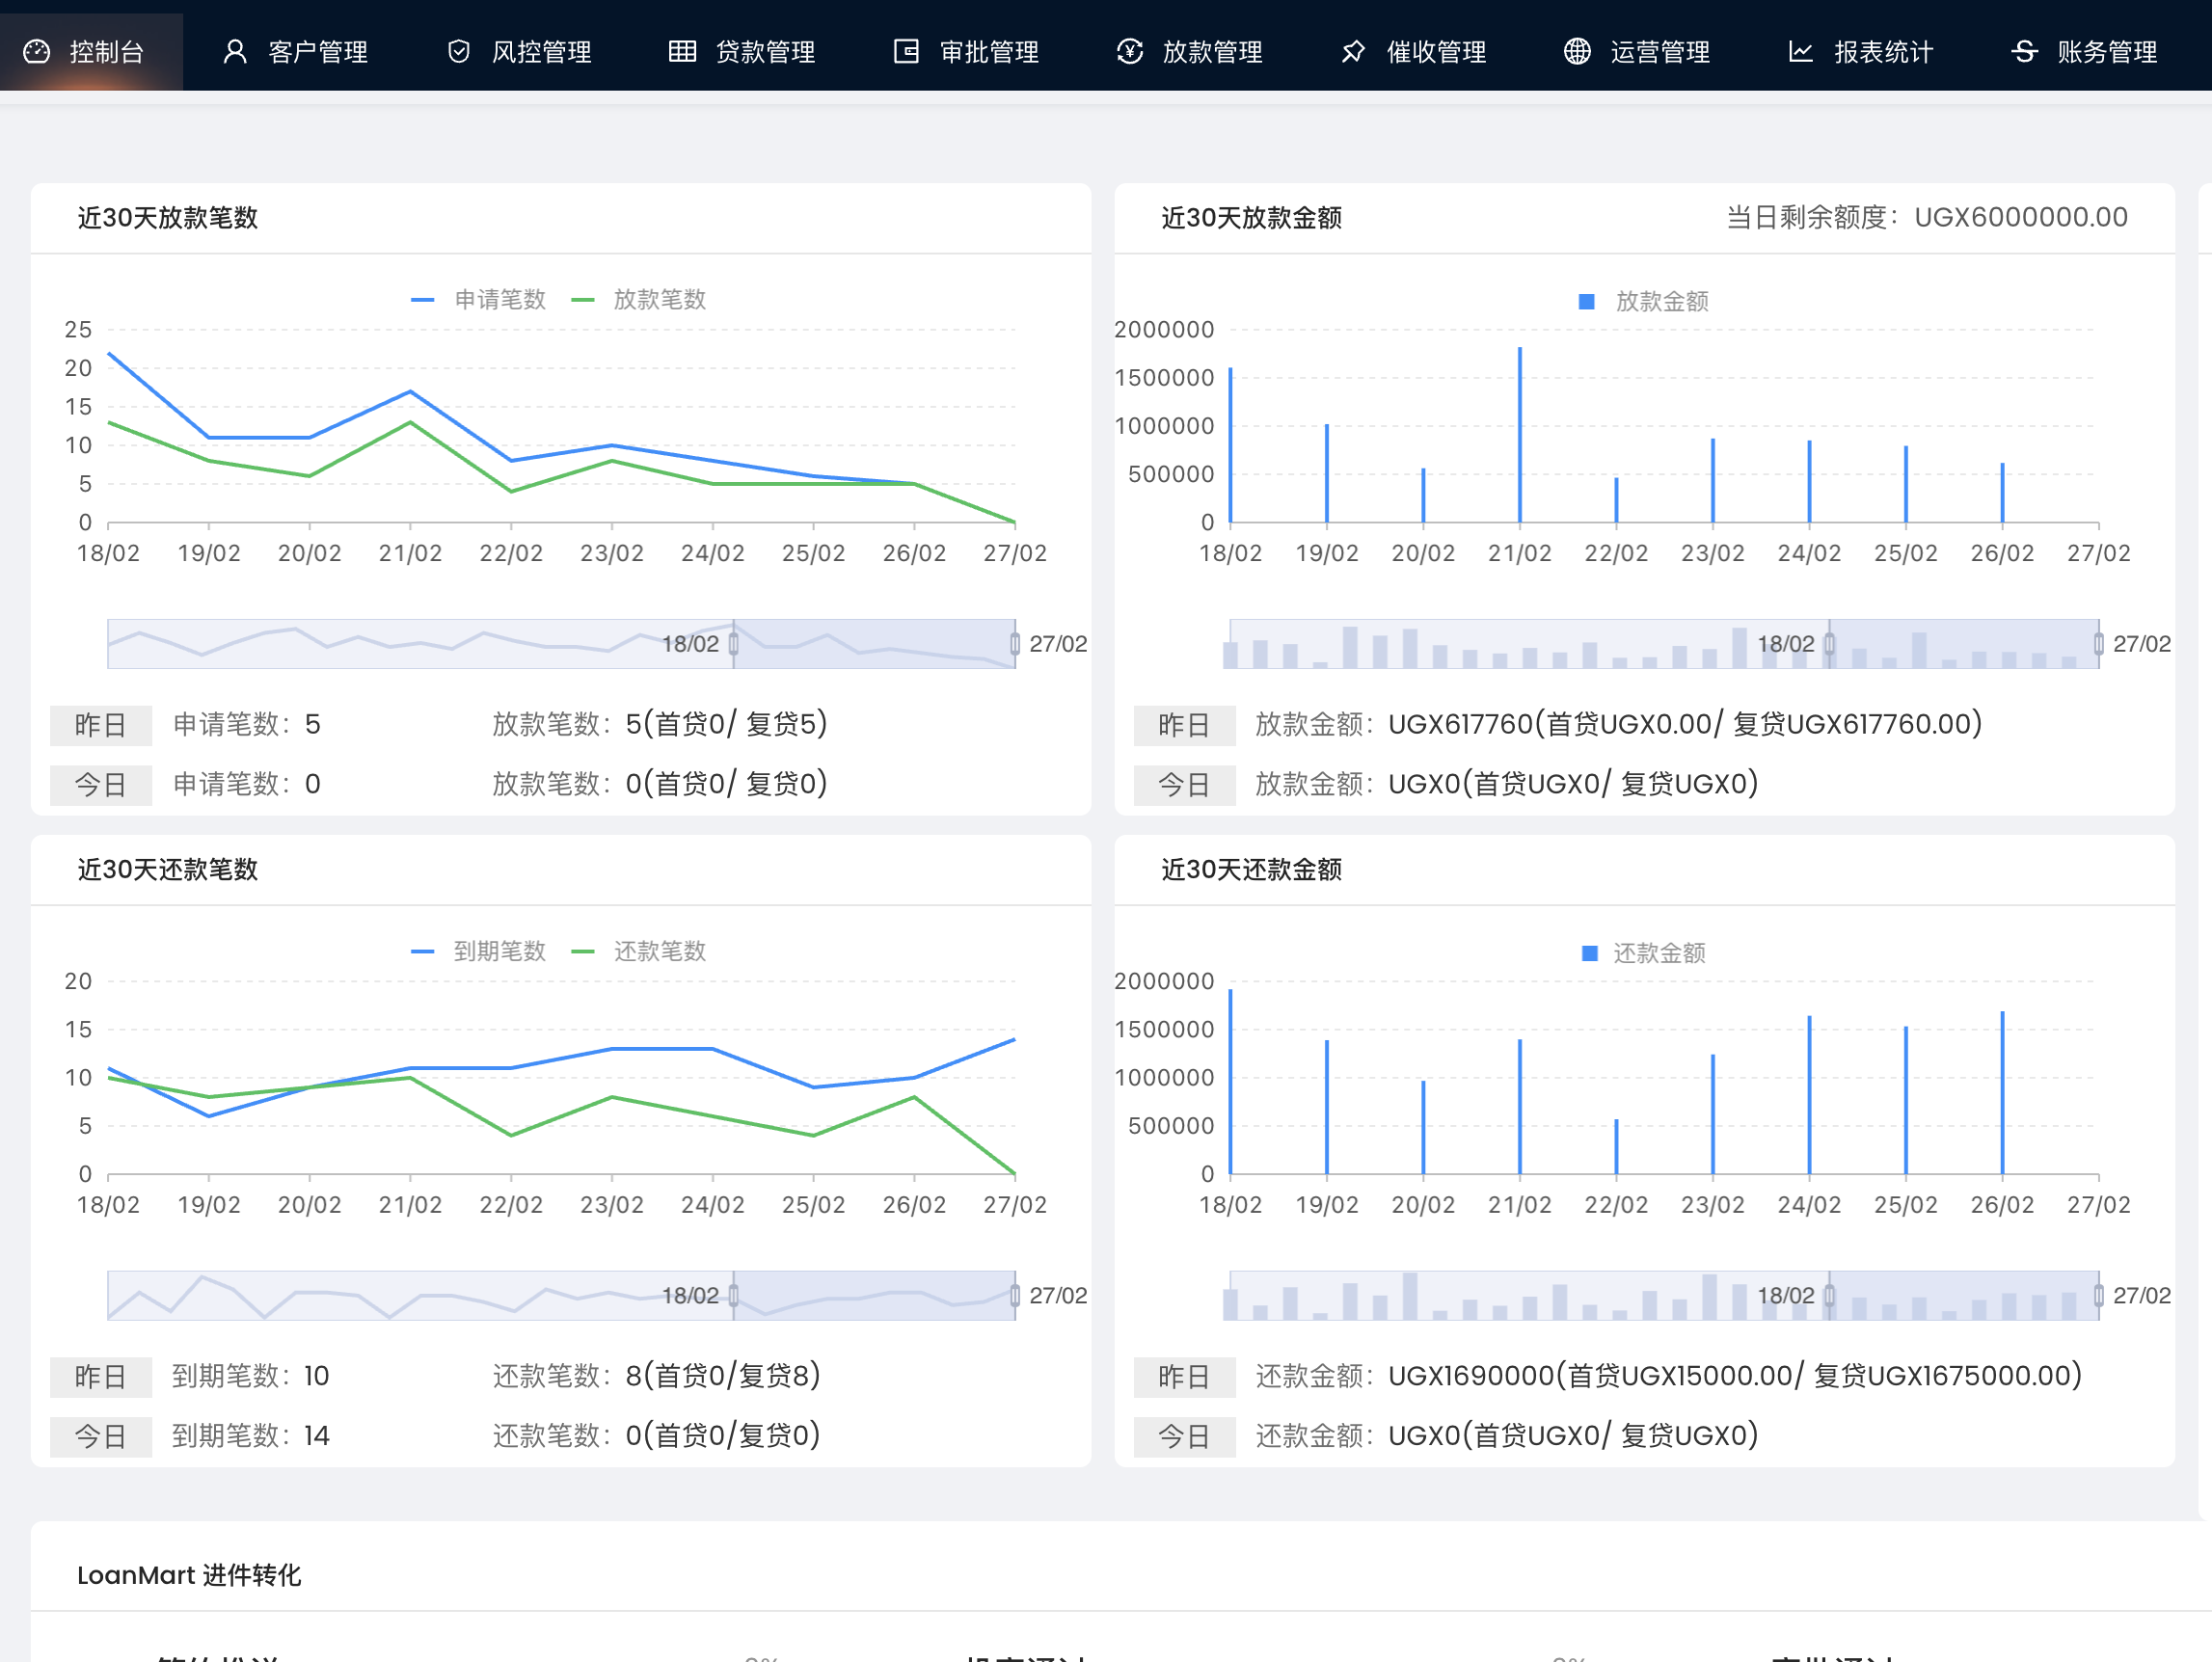Toggle 还款金额 bar series legend
This screenshot has height=1662, width=2212.
[1643, 953]
